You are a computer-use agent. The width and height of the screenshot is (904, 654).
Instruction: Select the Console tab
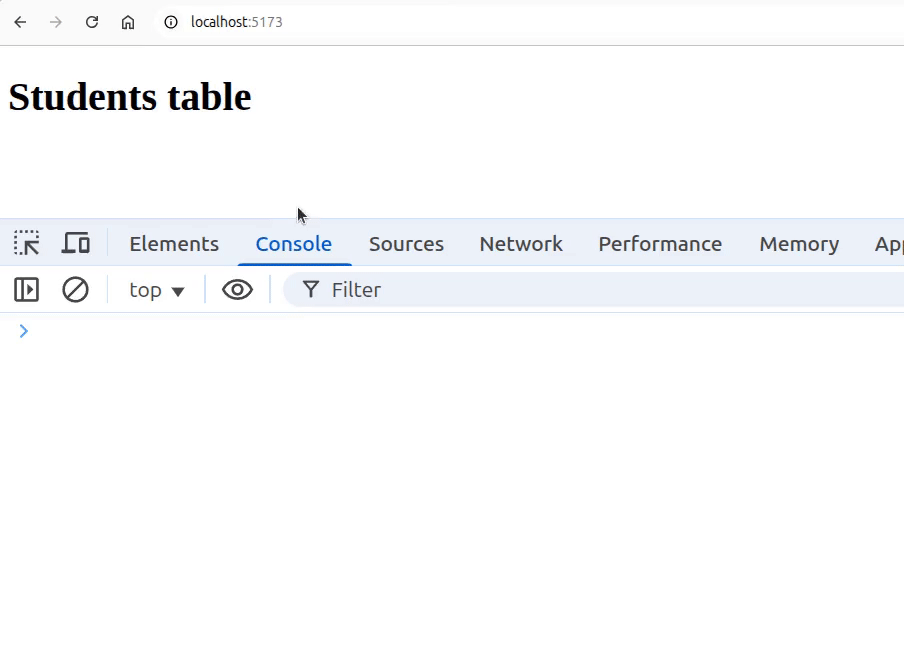point(293,244)
